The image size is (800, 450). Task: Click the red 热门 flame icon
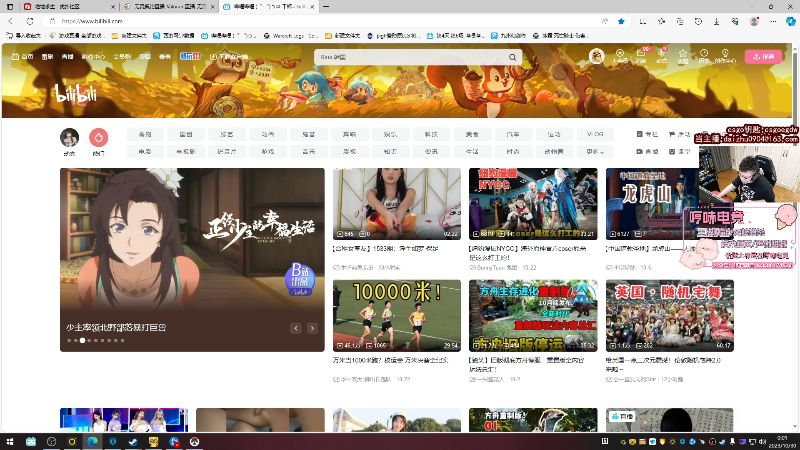98,138
